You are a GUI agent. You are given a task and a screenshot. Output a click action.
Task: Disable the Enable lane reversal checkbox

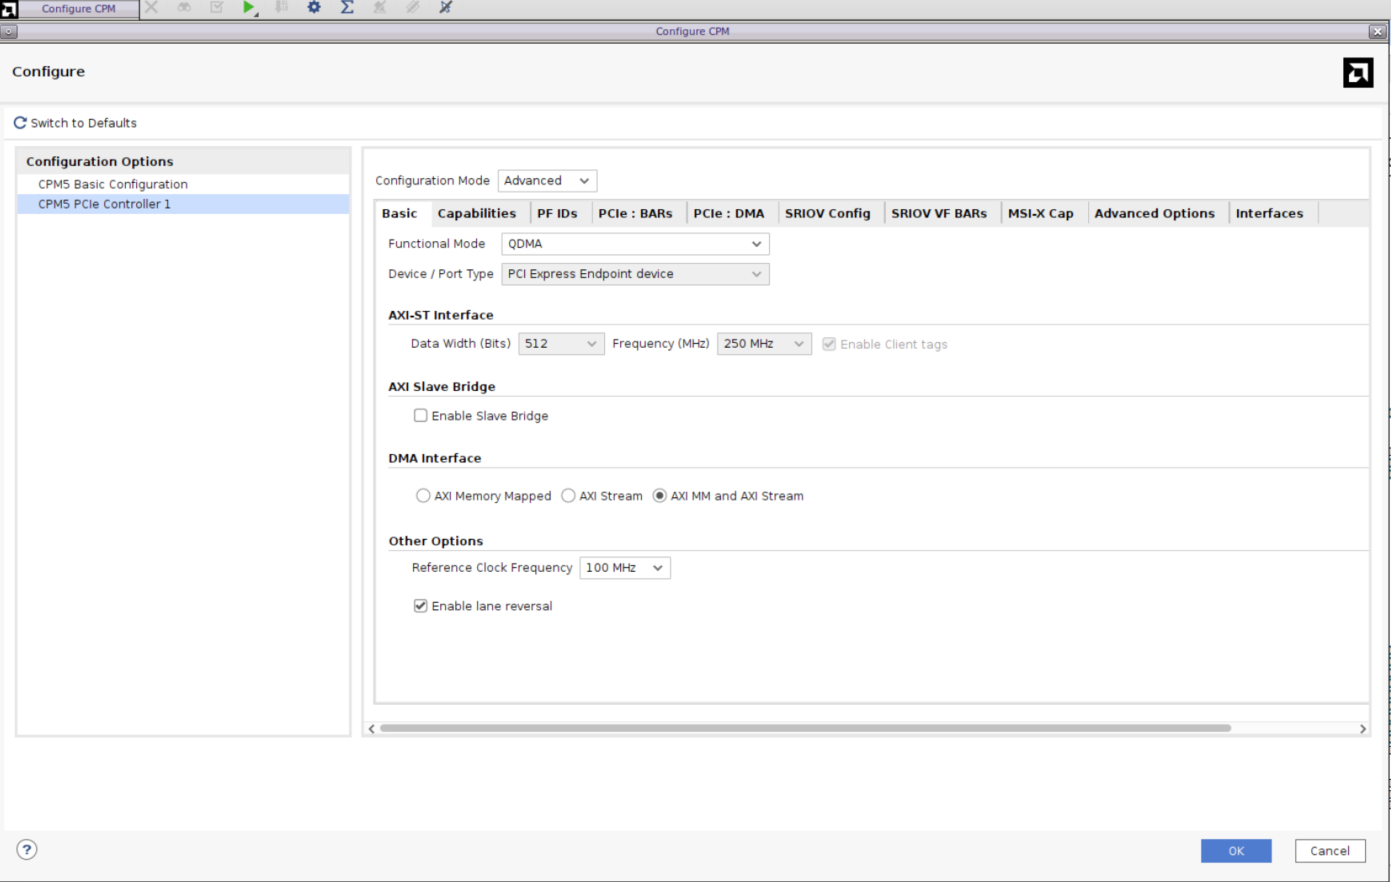[420, 605]
